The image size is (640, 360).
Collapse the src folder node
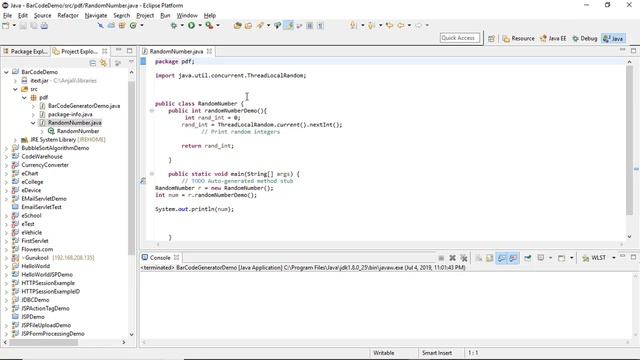pyautogui.click(x=15, y=89)
